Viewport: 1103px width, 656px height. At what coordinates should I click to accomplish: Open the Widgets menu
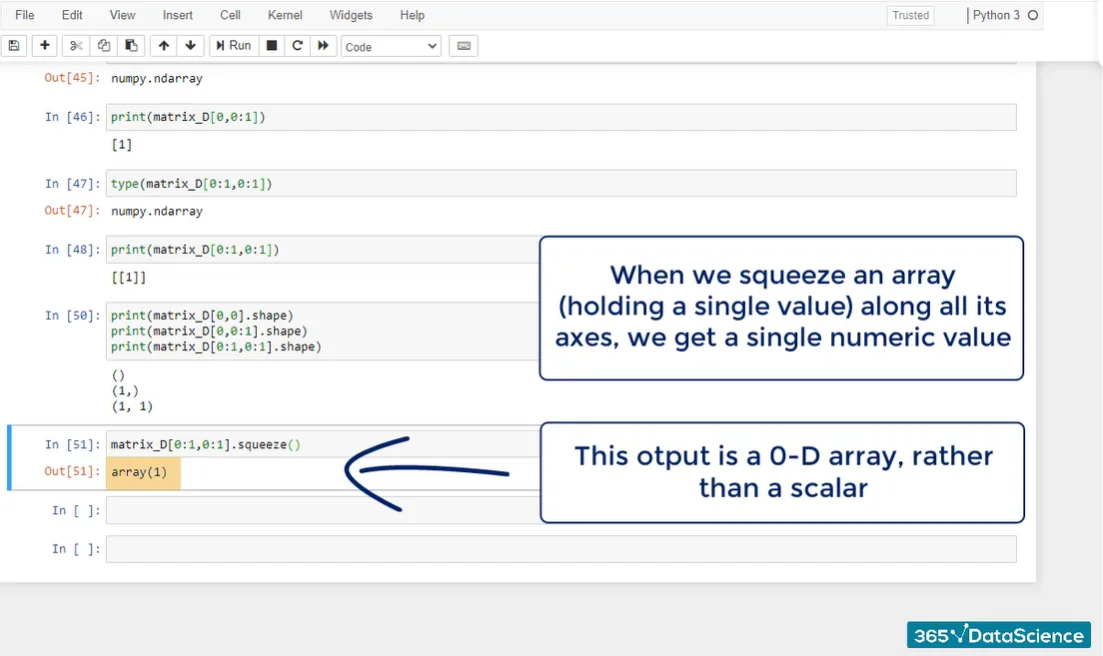[x=350, y=15]
